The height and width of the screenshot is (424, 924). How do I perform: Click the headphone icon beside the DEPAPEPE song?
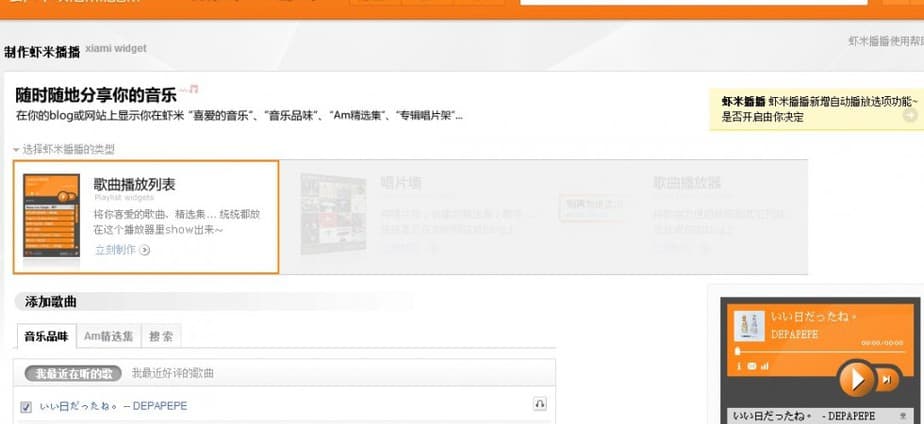[540, 404]
